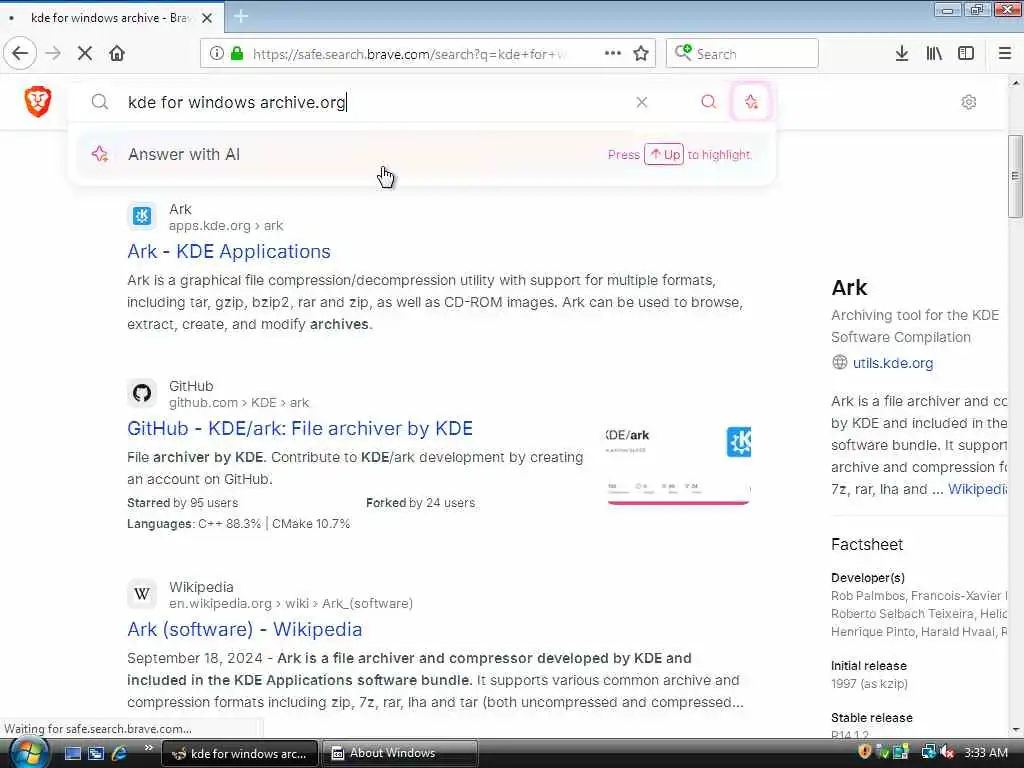Click the green padlock security icon

point(237,54)
